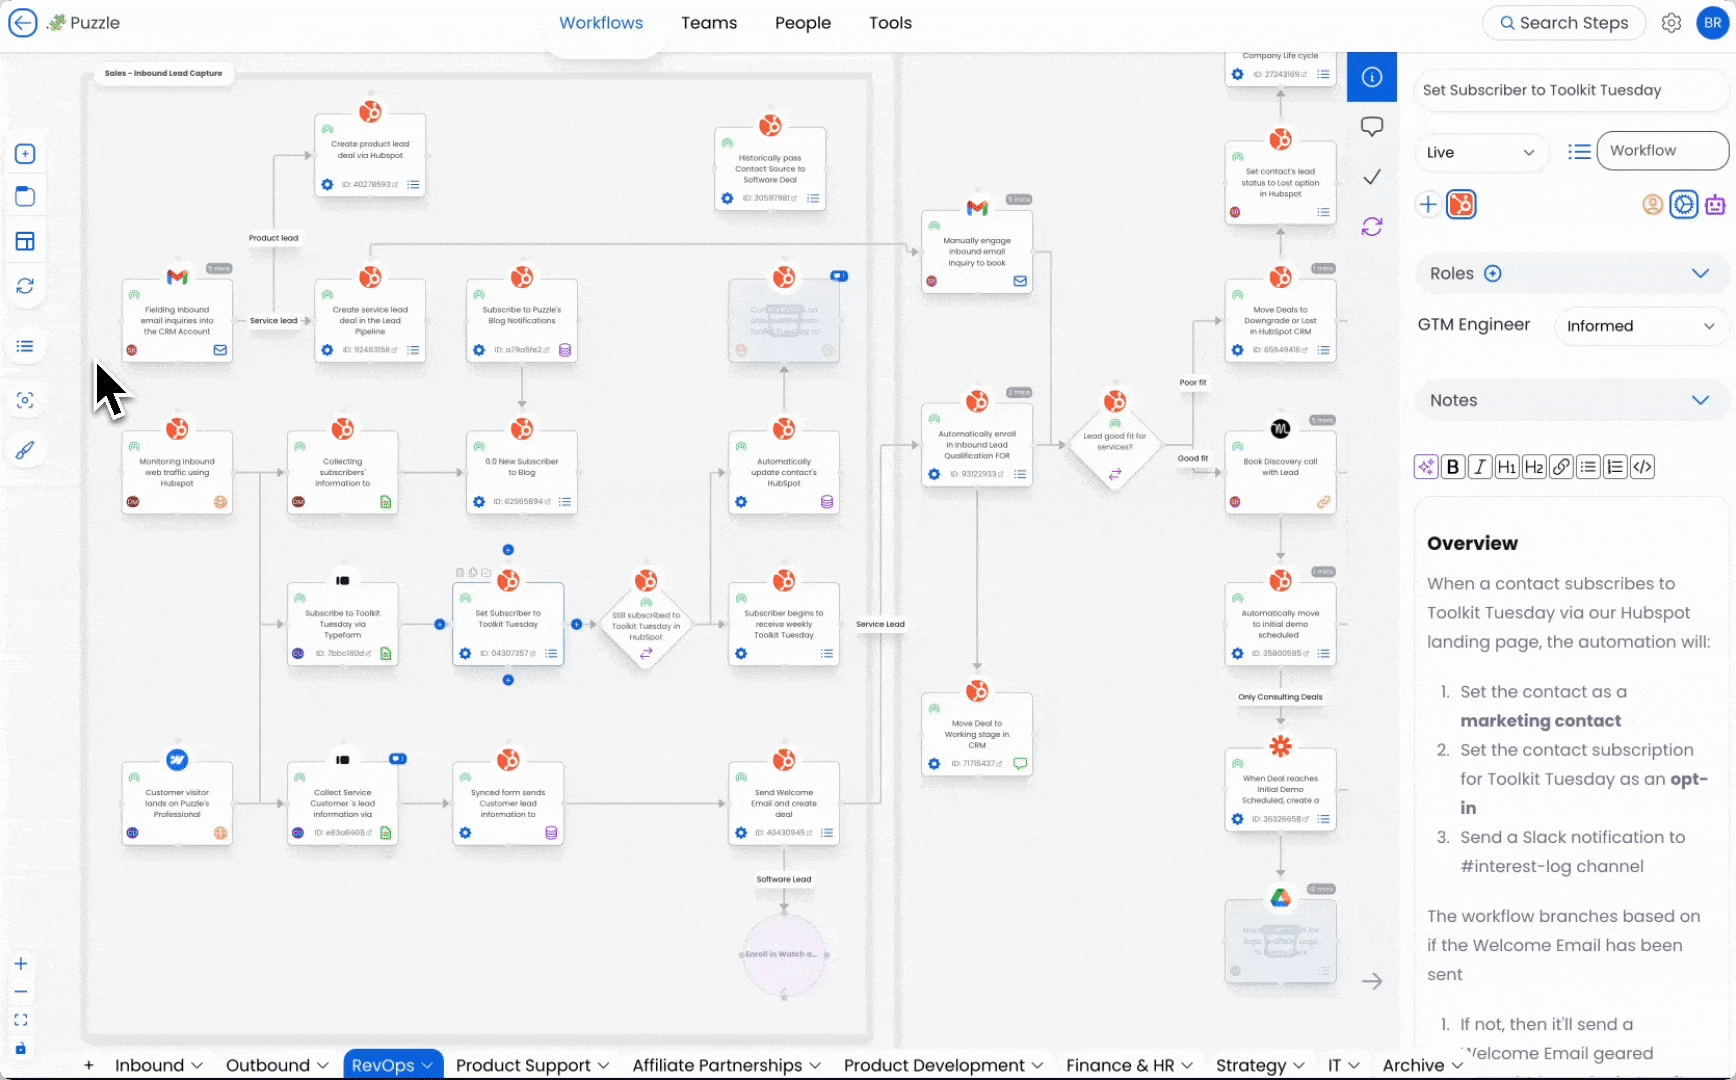Open the Informed dropdown for GTM Engineer

click(x=1640, y=325)
